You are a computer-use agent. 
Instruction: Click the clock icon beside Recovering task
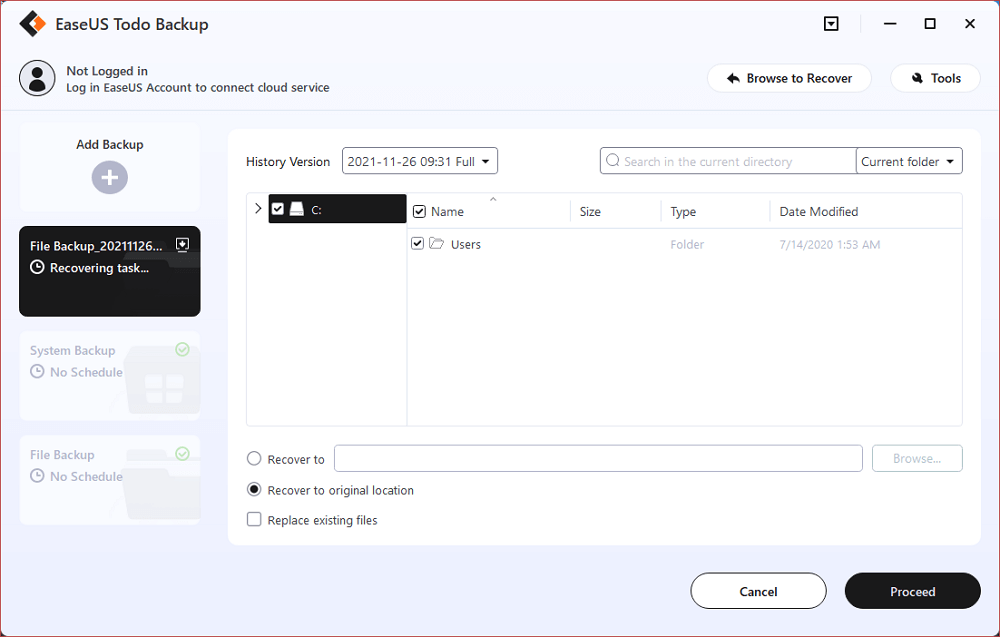pos(38,268)
